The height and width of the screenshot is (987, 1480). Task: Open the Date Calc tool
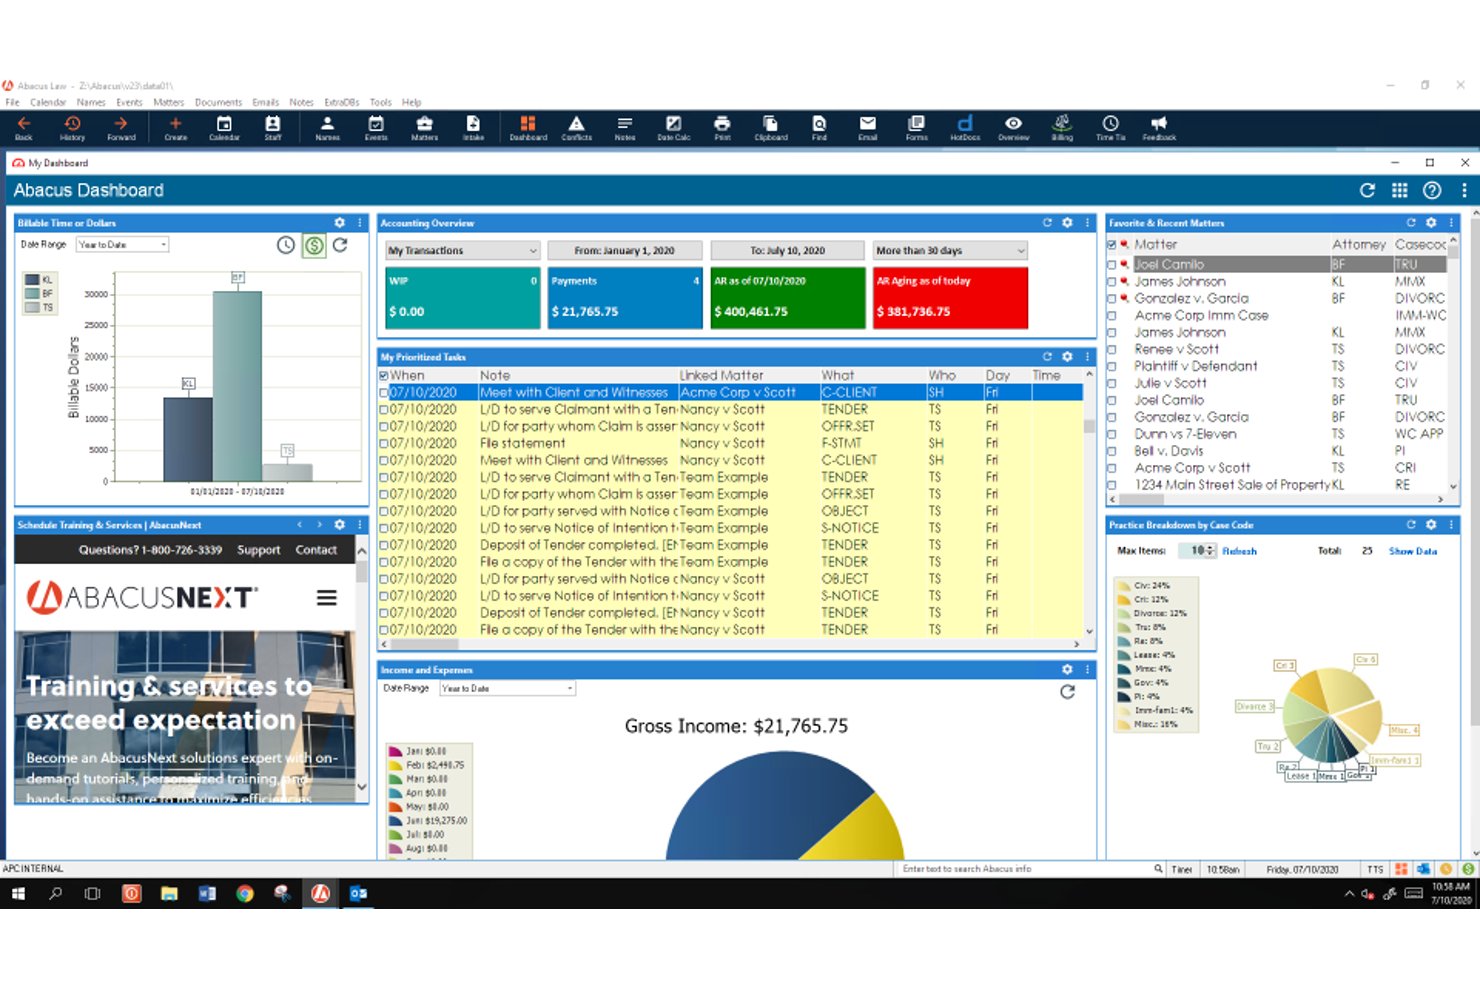click(673, 128)
